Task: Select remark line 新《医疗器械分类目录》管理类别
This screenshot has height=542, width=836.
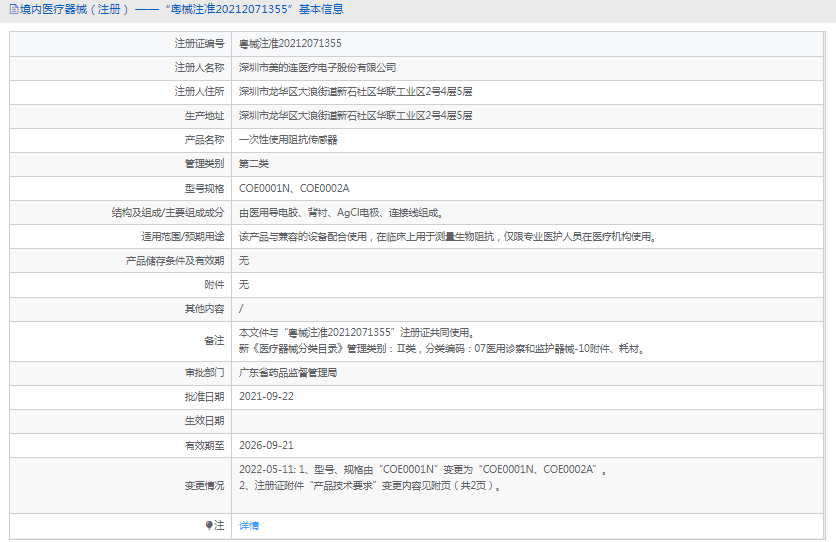Action: click(443, 349)
